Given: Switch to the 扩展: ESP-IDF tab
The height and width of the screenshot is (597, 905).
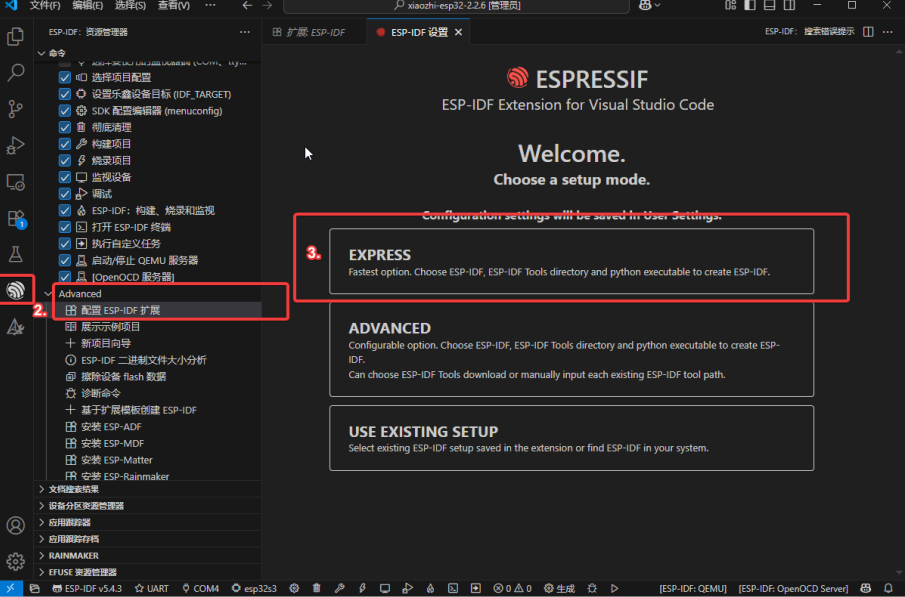Looking at the screenshot, I should coord(315,32).
